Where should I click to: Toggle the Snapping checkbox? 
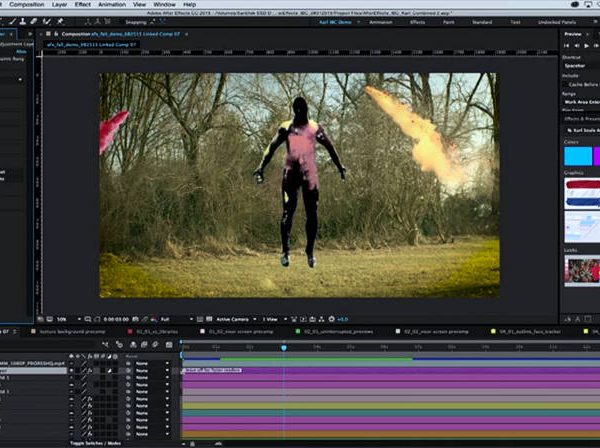click(123, 22)
